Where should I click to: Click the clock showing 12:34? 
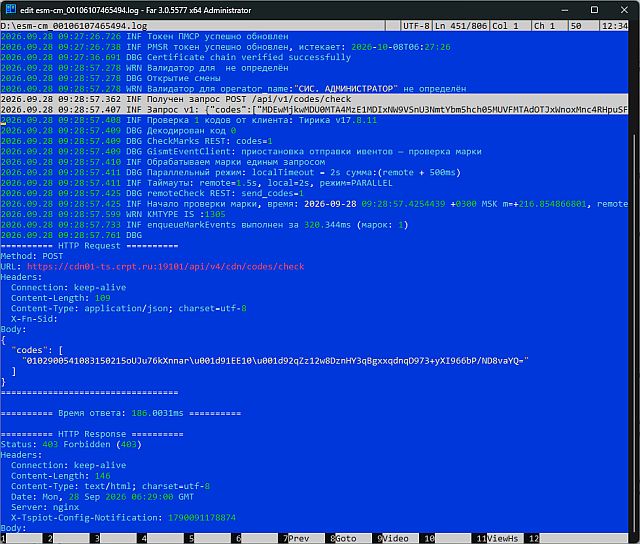(x=615, y=26)
